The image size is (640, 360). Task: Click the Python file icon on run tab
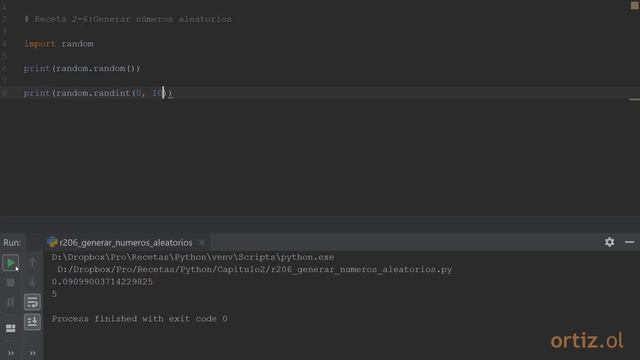pyautogui.click(x=52, y=242)
